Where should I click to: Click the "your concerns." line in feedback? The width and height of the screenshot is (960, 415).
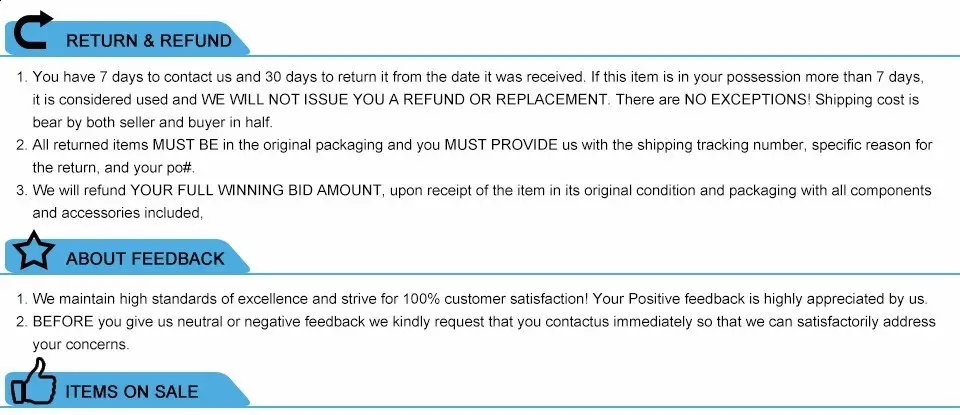click(x=80, y=344)
